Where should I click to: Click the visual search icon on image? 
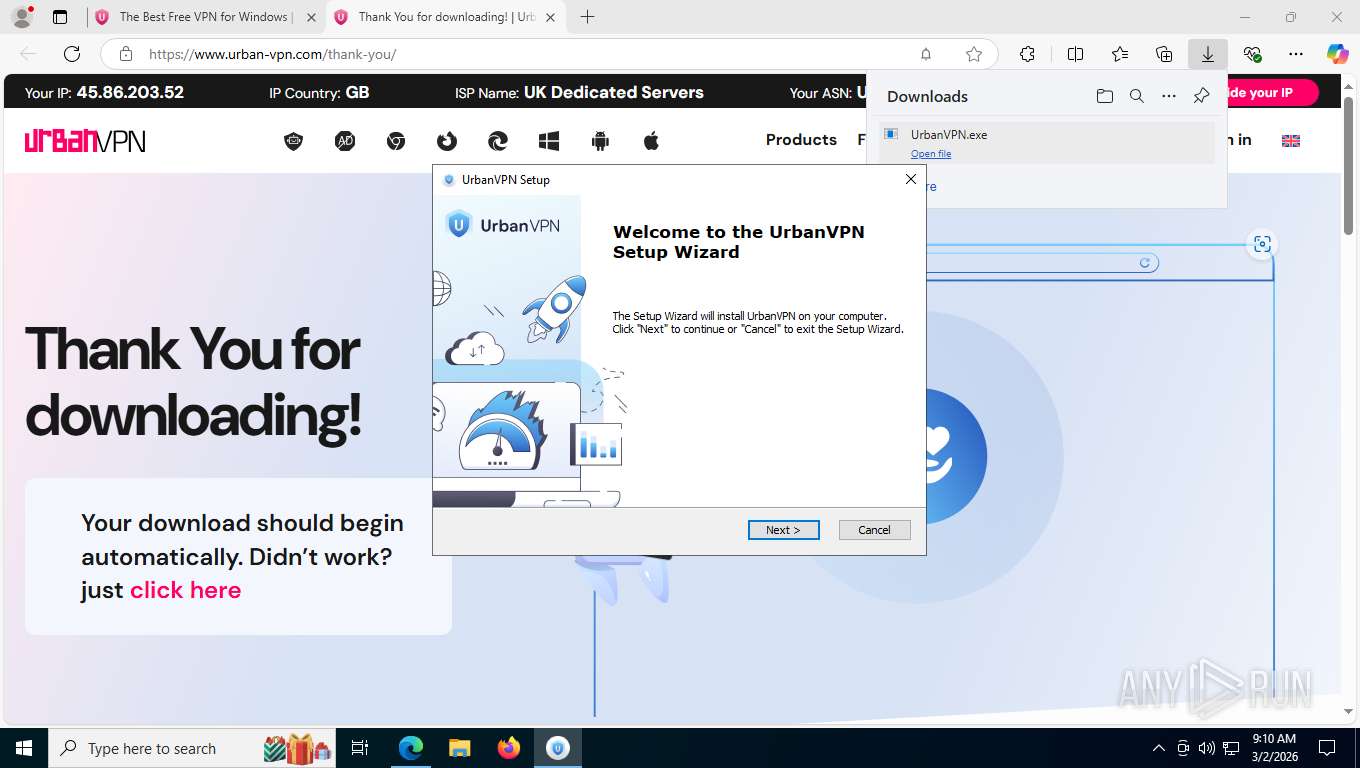click(x=1262, y=244)
